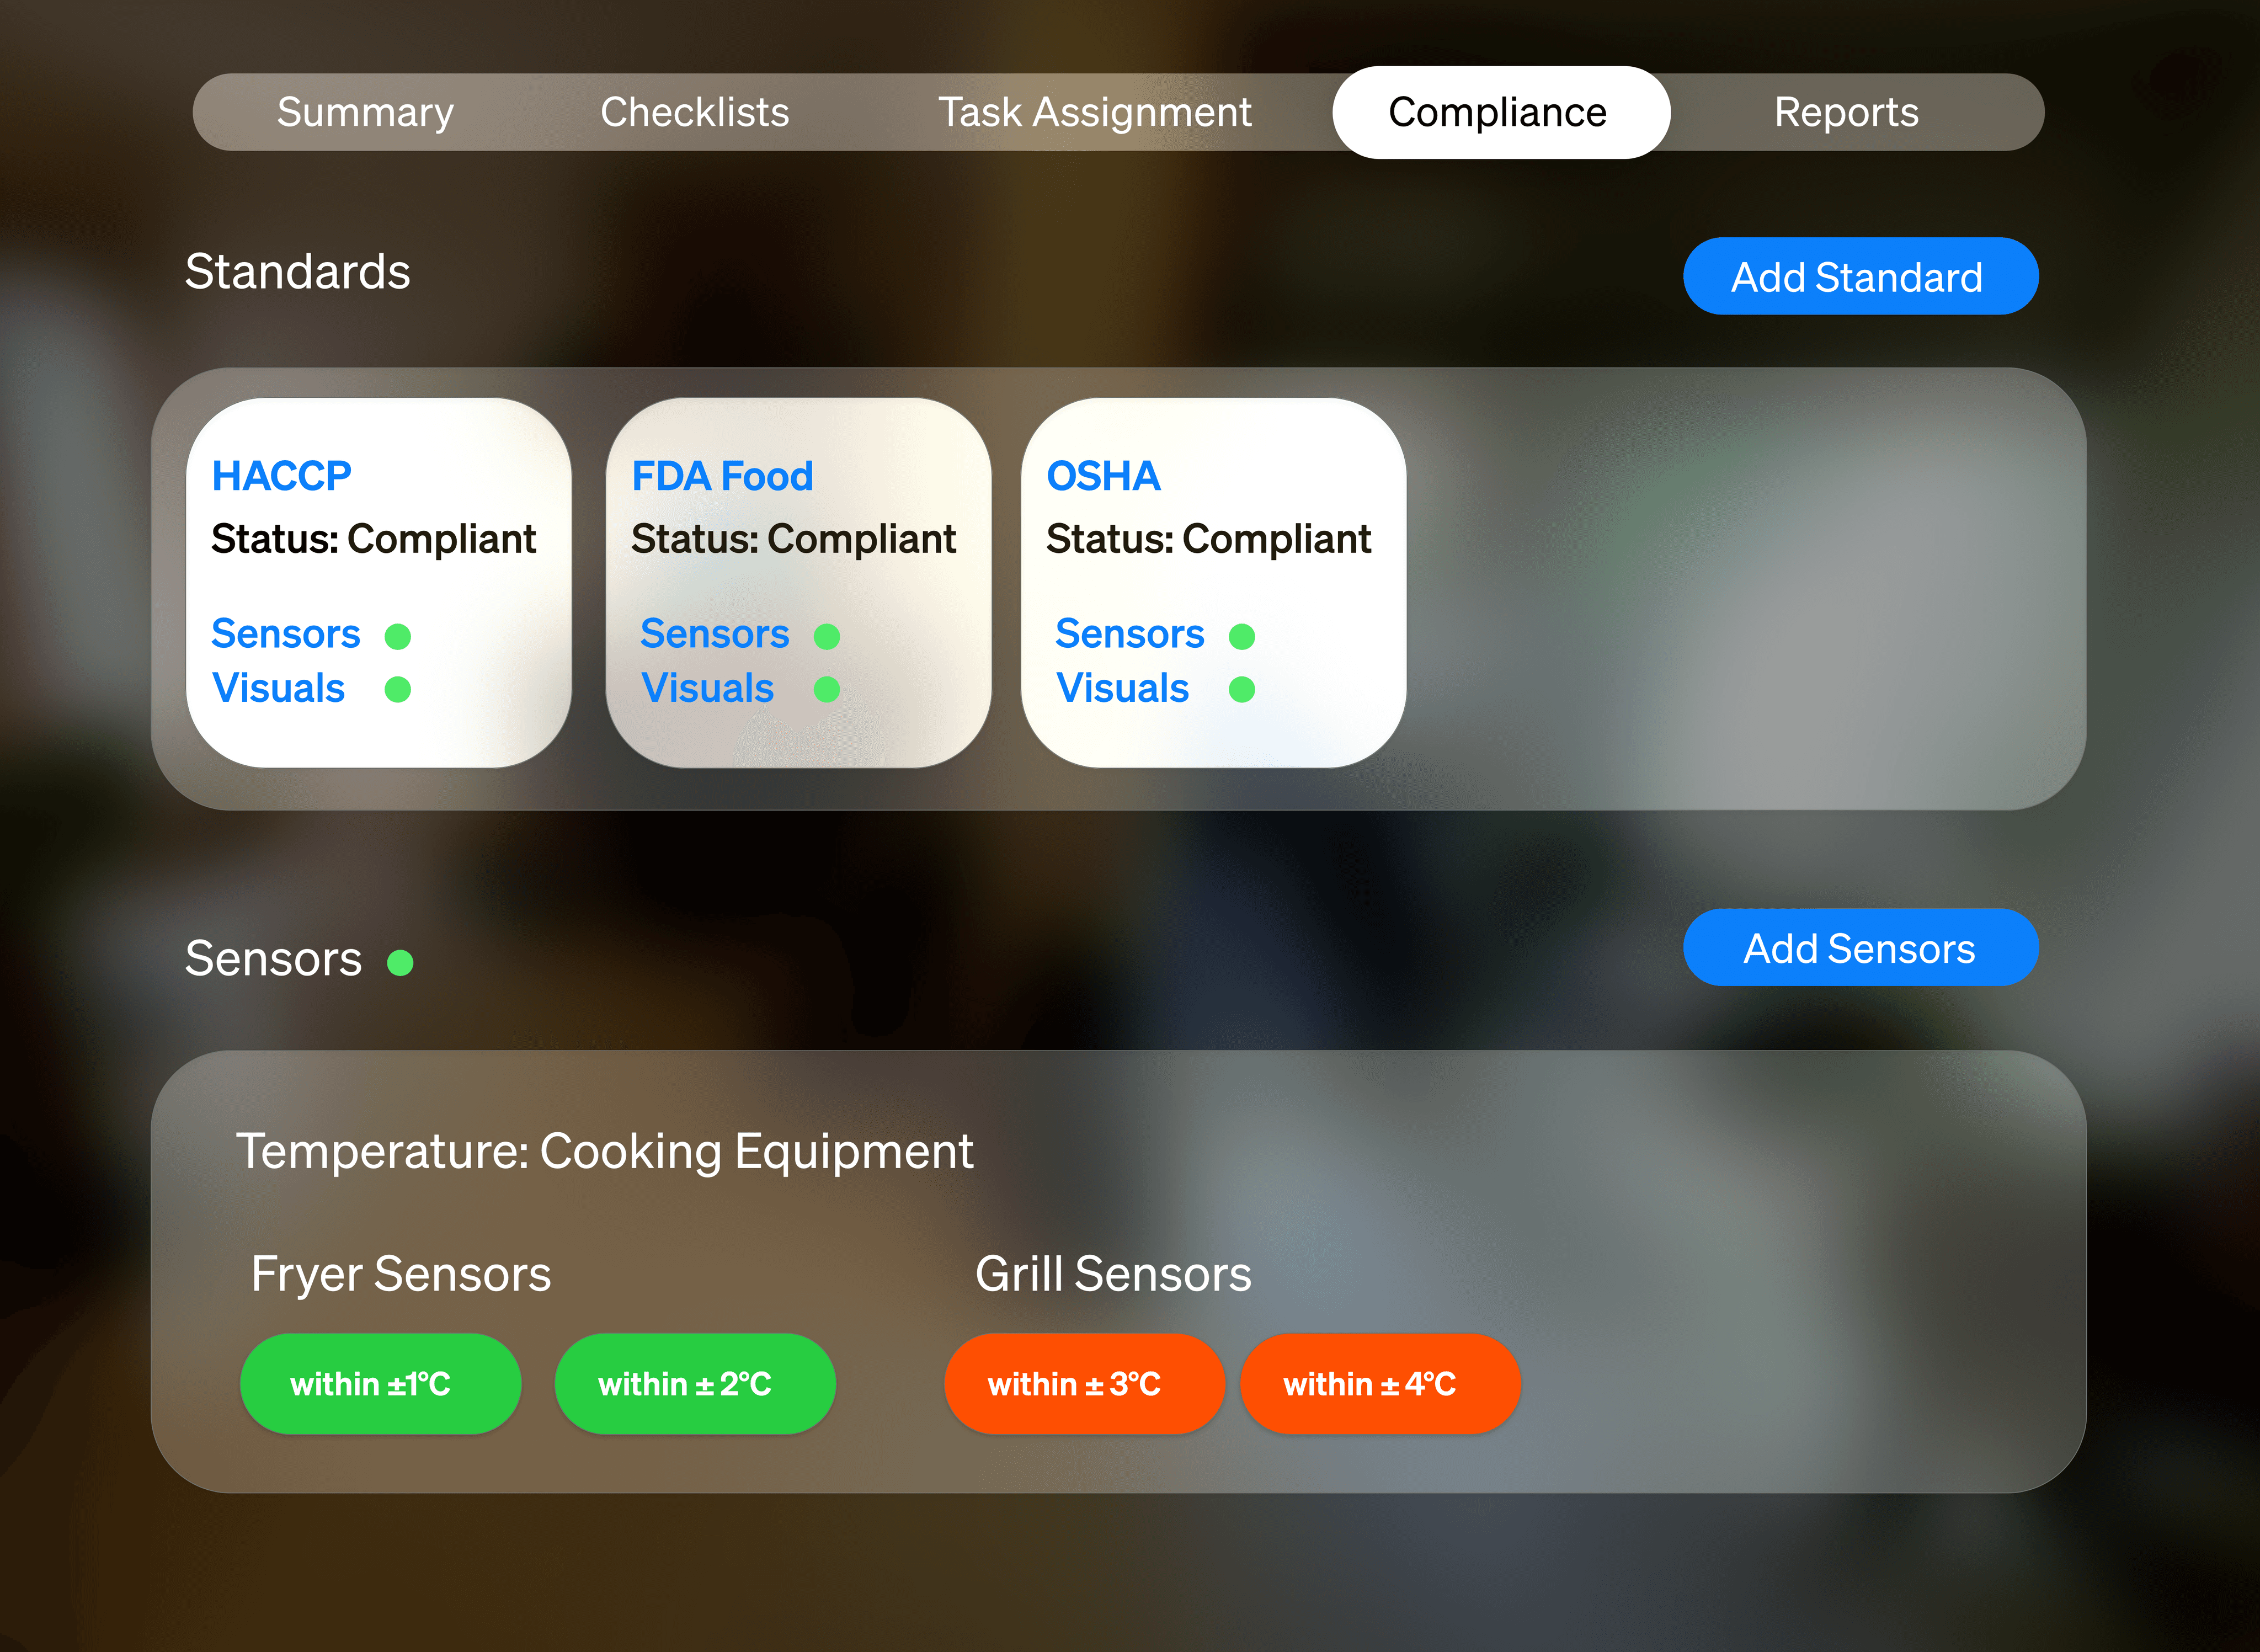
Task: Click the 'Fryer Sensors' label
Action: (x=401, y=1274)
